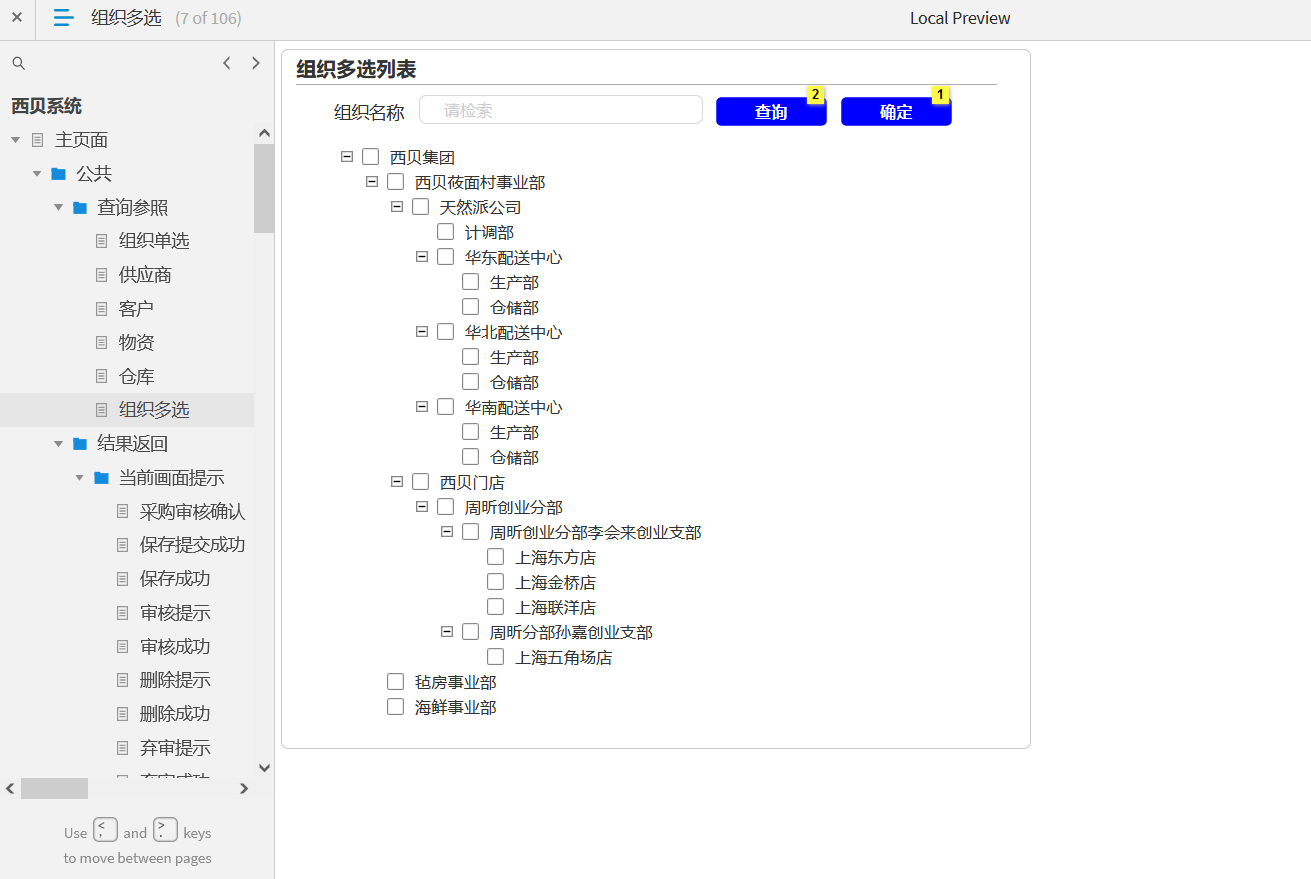Collapse the 西贝莜面村事业部 node
The image size is (1311, 879).
click(372, 181)
